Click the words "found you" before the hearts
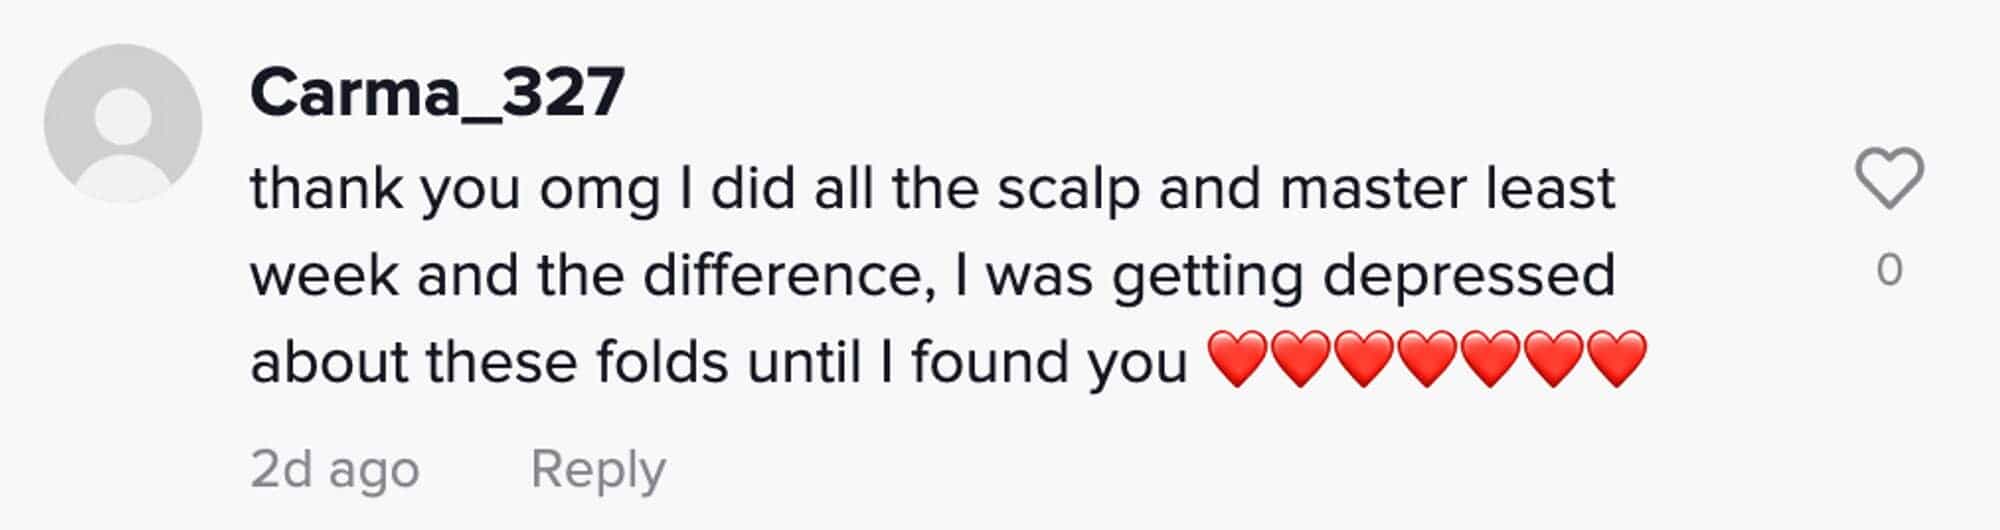This screenshot has width=2000, height=530. pyautogui.click(x=1048, y=362)
